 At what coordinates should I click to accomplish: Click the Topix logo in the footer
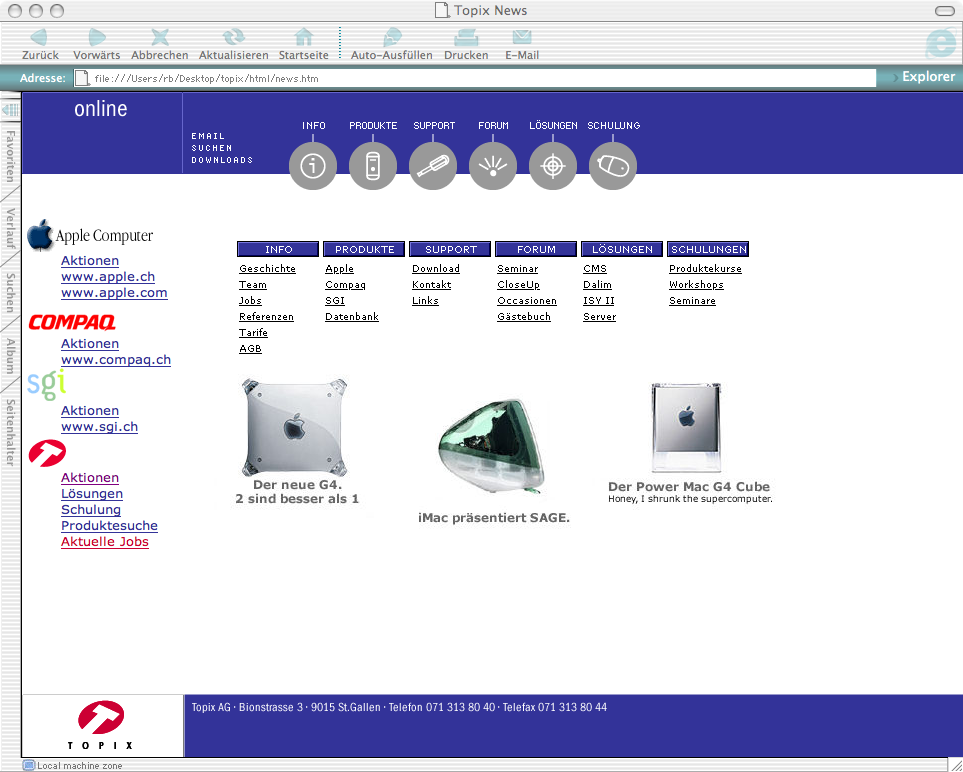coord(101,725)
